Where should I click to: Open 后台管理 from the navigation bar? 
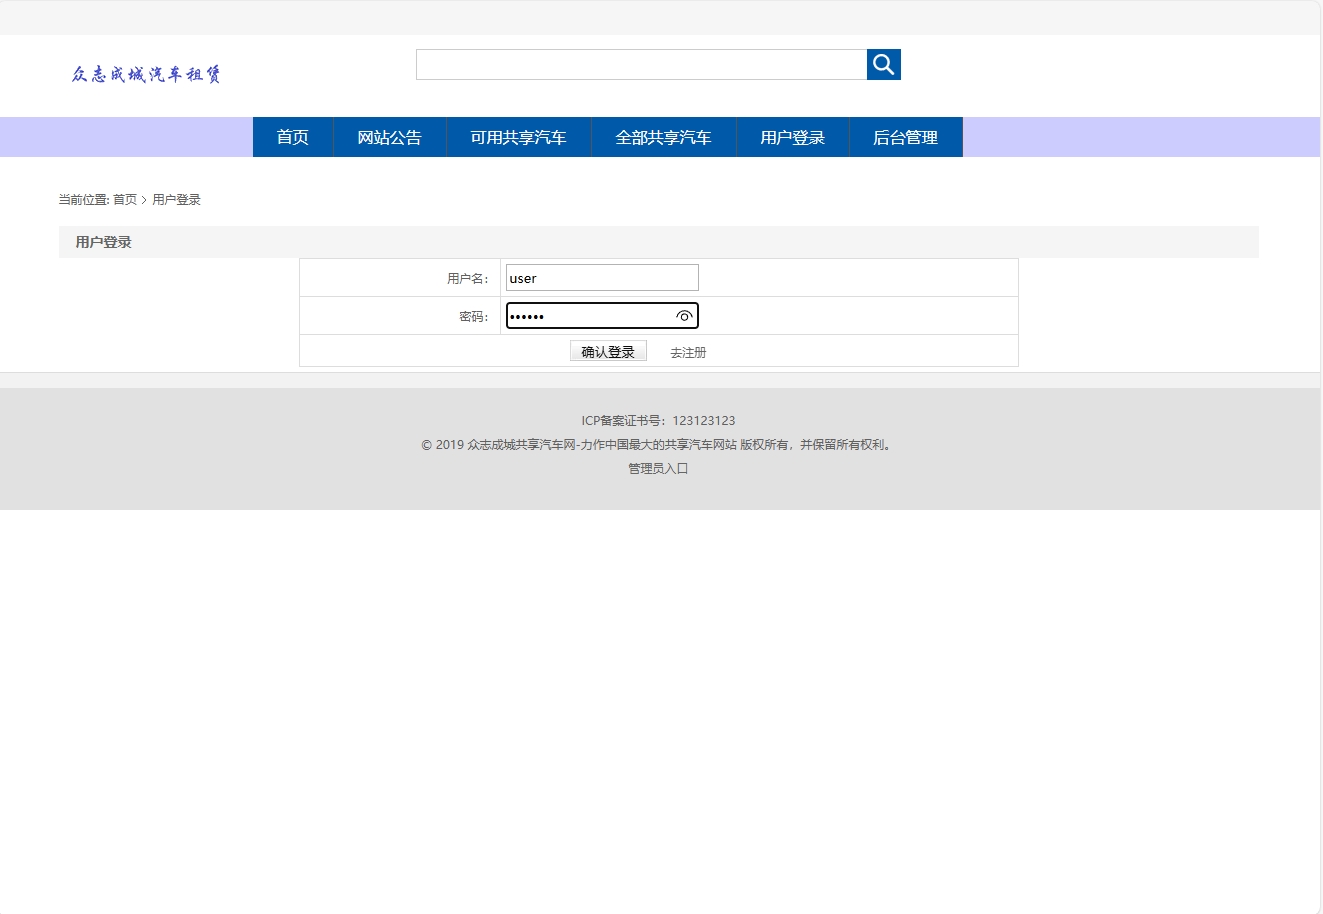click(x=905, y=137)
